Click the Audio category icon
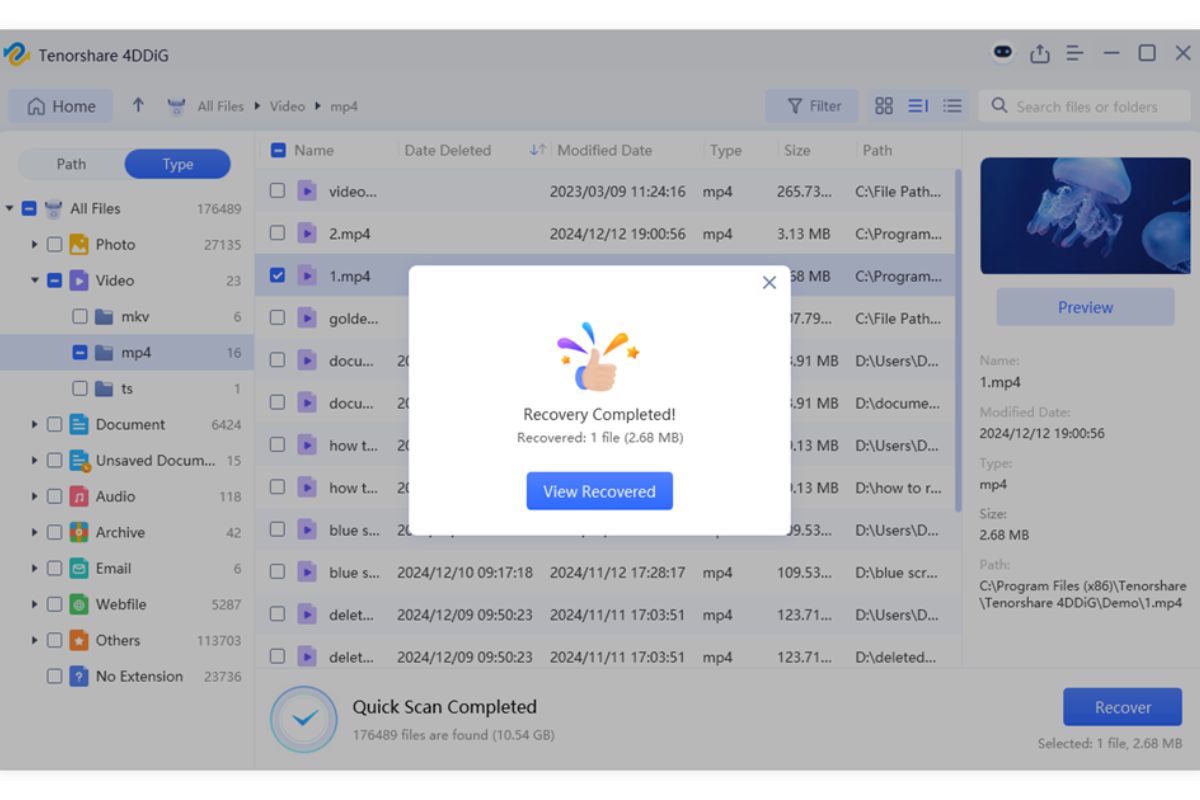Screen dimensions: 1200x800 point(79,496)
